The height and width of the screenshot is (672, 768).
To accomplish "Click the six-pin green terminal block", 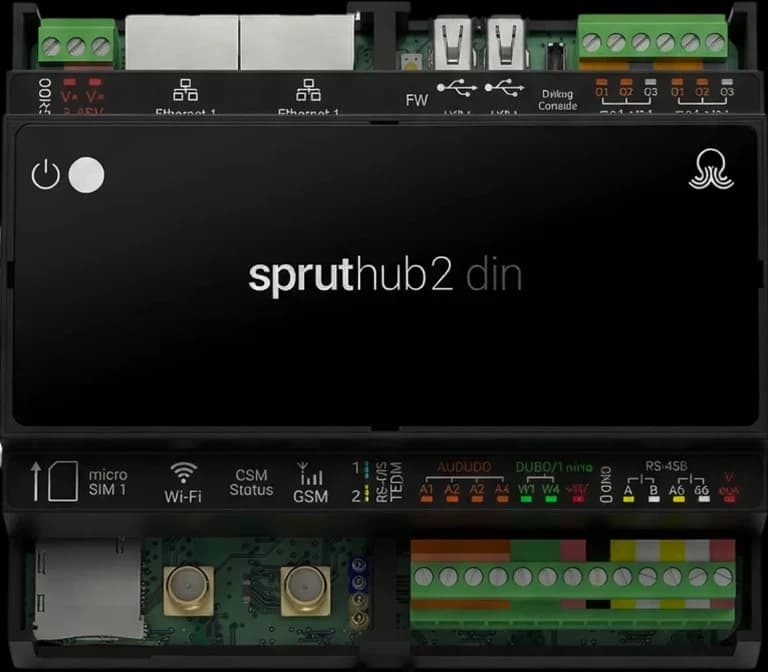I will pos(652,38).
